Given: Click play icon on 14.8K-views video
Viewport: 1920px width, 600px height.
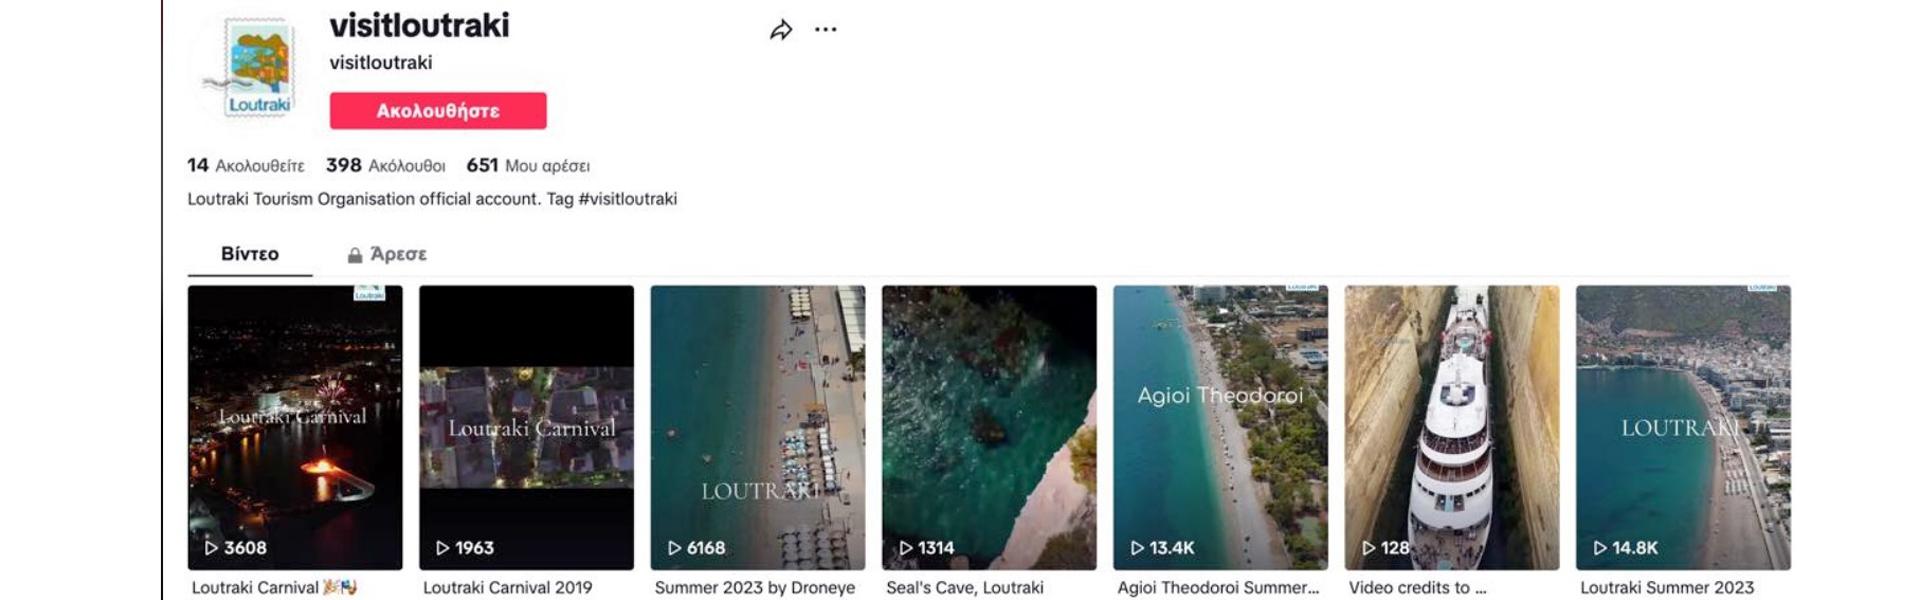Looking at the screenshot, I should [1600, 548].
